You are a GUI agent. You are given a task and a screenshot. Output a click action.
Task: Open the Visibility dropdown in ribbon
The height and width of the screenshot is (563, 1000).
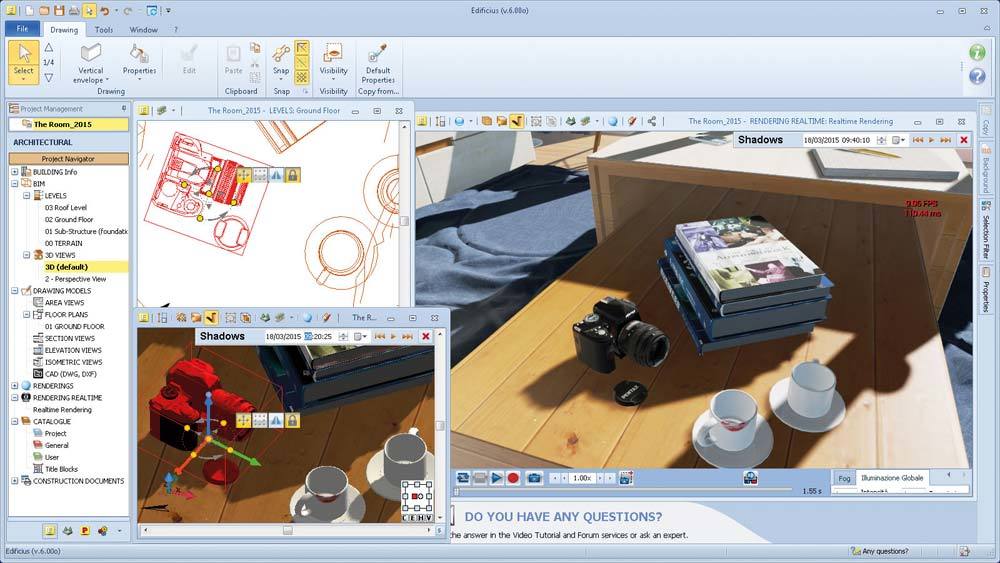(x=333, y=62)
